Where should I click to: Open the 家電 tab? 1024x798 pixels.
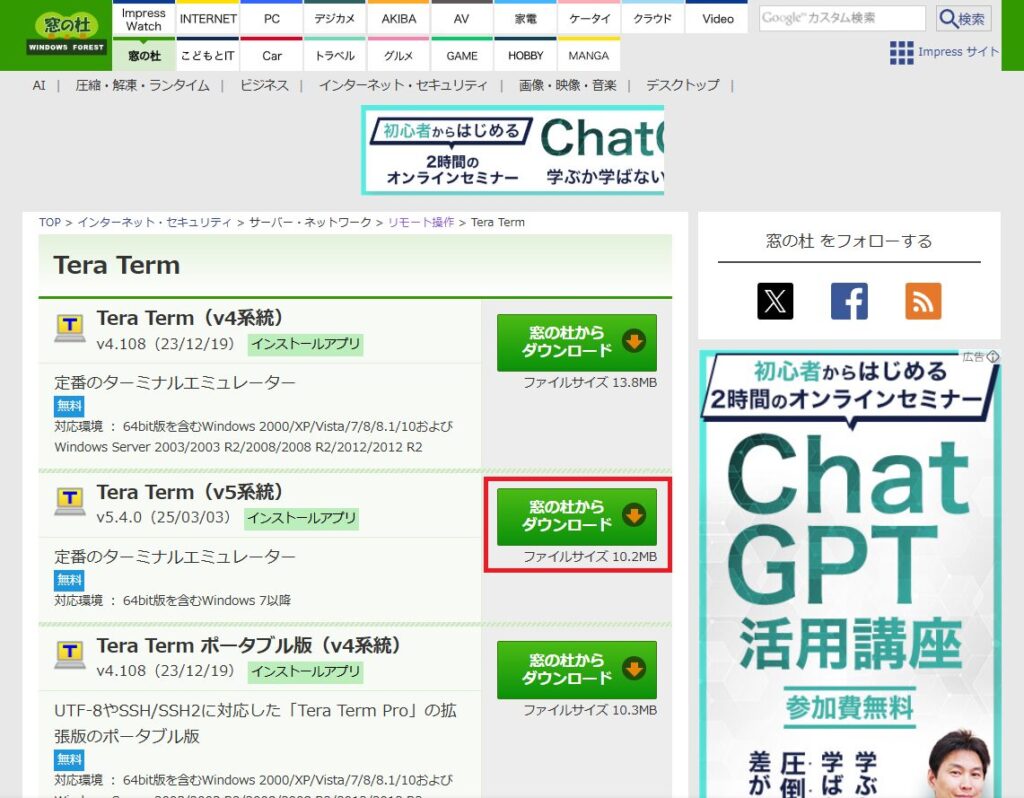[525, 18]
